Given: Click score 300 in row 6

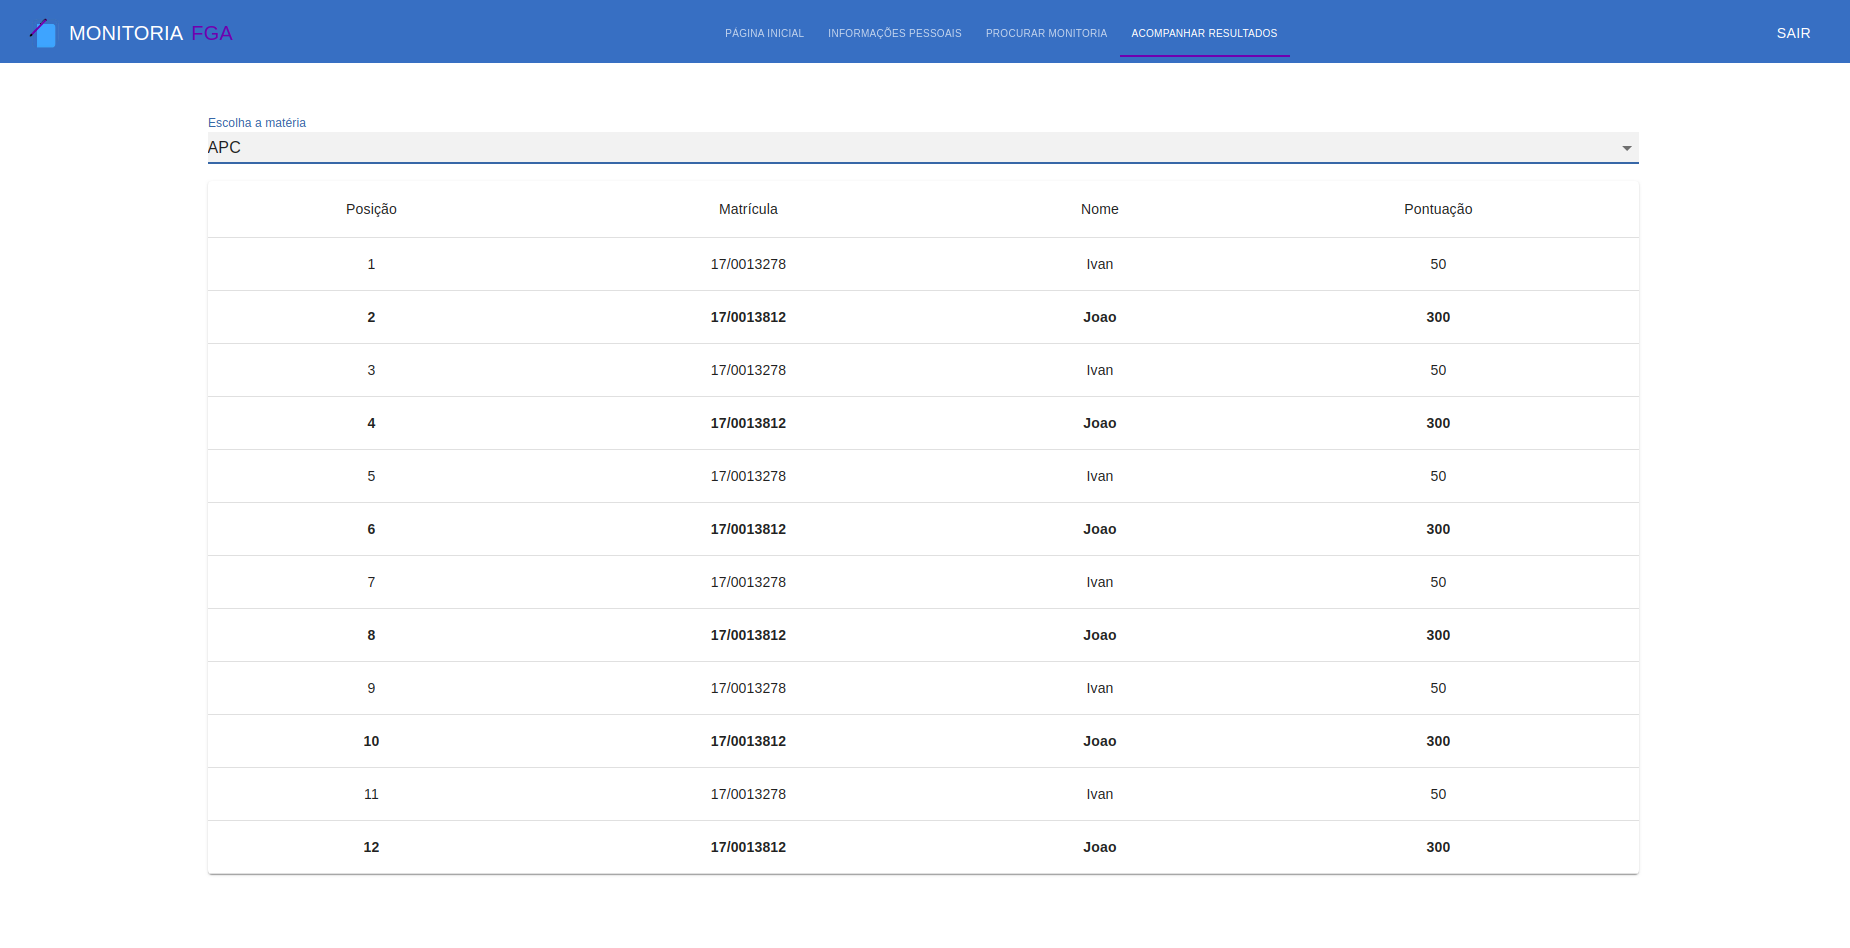Looking at the screenshot, I should click(x=1438, y=529).
